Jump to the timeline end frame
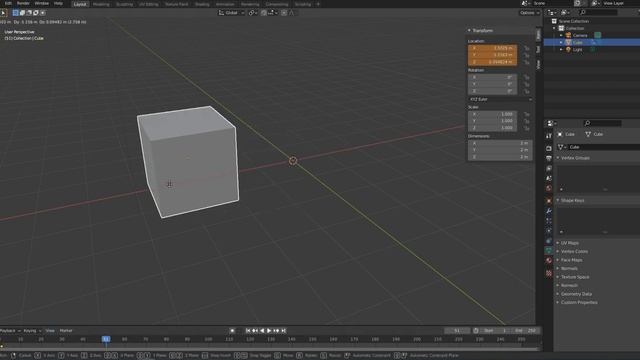 [284, 331]
